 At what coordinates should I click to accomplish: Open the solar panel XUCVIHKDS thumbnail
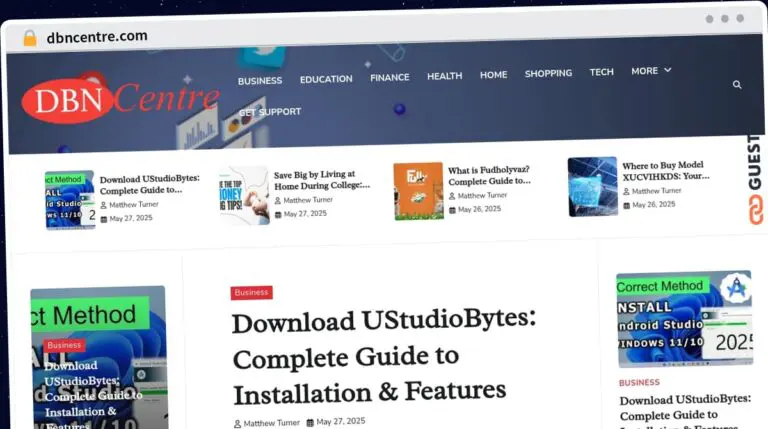(592, 186)
